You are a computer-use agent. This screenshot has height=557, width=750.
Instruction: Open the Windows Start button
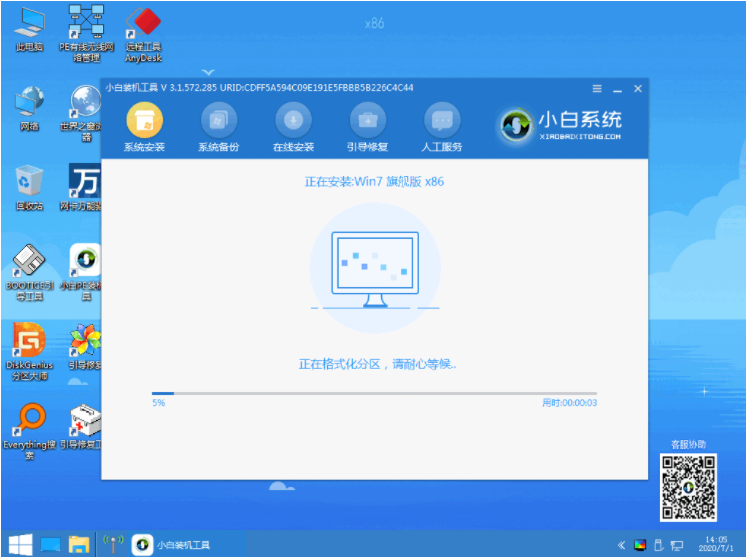(20, 545)
